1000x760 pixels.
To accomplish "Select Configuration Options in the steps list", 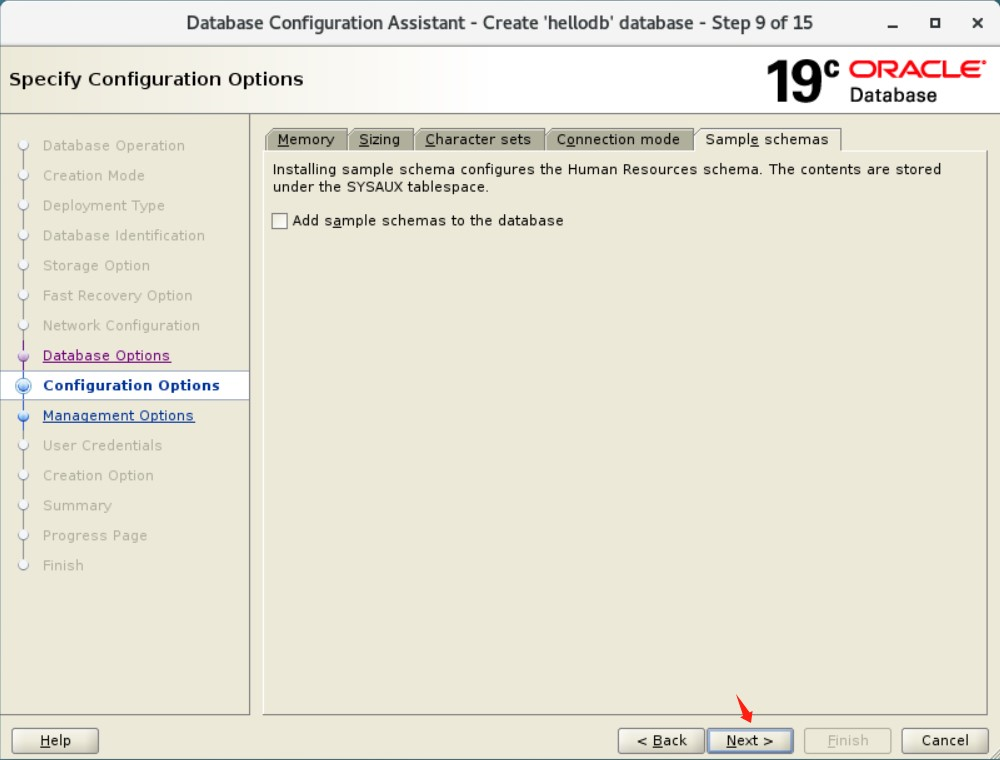I will pyautogui.click(x=131, y=385).
